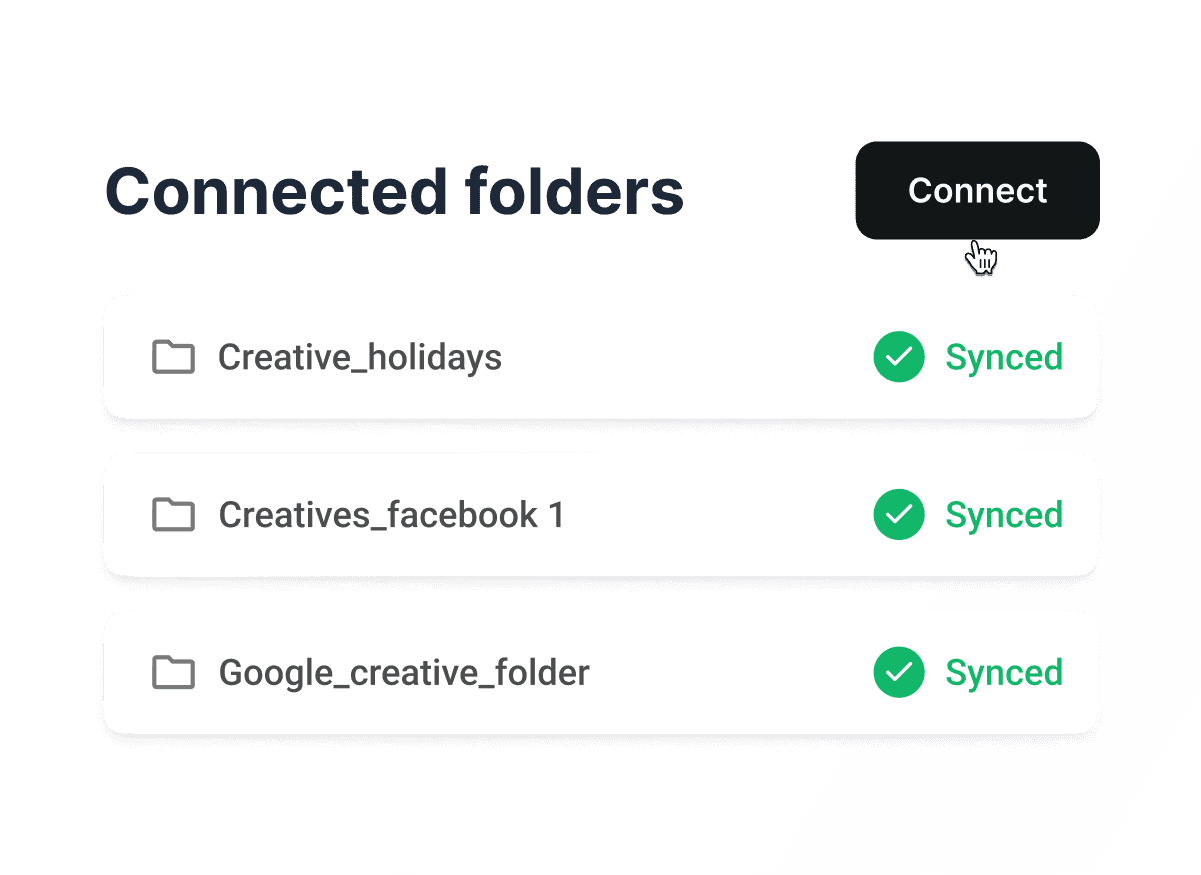Click the green checkmark in Creative_holidays row
This screenshot has width=1201, height=875.
point(899,357)
